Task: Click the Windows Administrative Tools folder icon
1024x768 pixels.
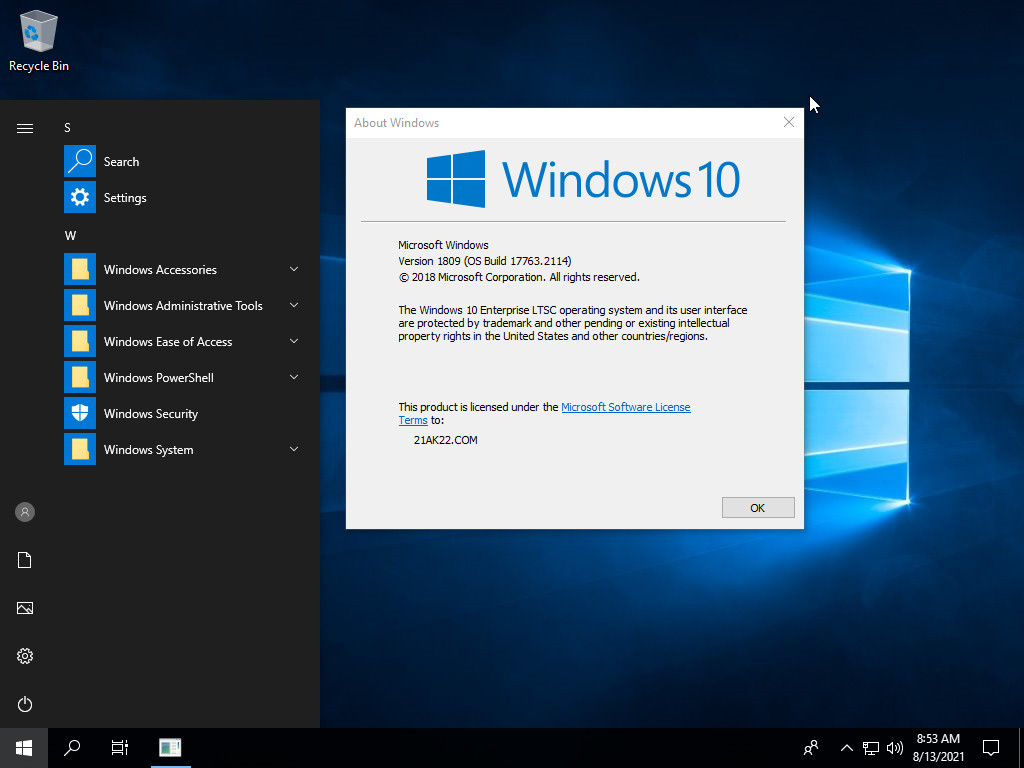Action: pyautogui.click(x=80, y=305)
